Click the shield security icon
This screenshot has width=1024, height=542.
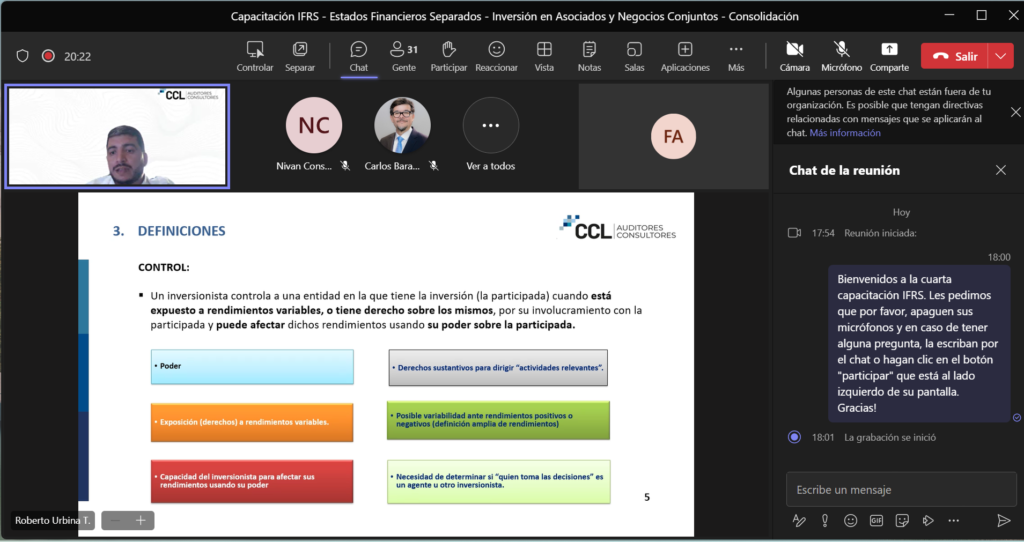(x=23, y=56)
